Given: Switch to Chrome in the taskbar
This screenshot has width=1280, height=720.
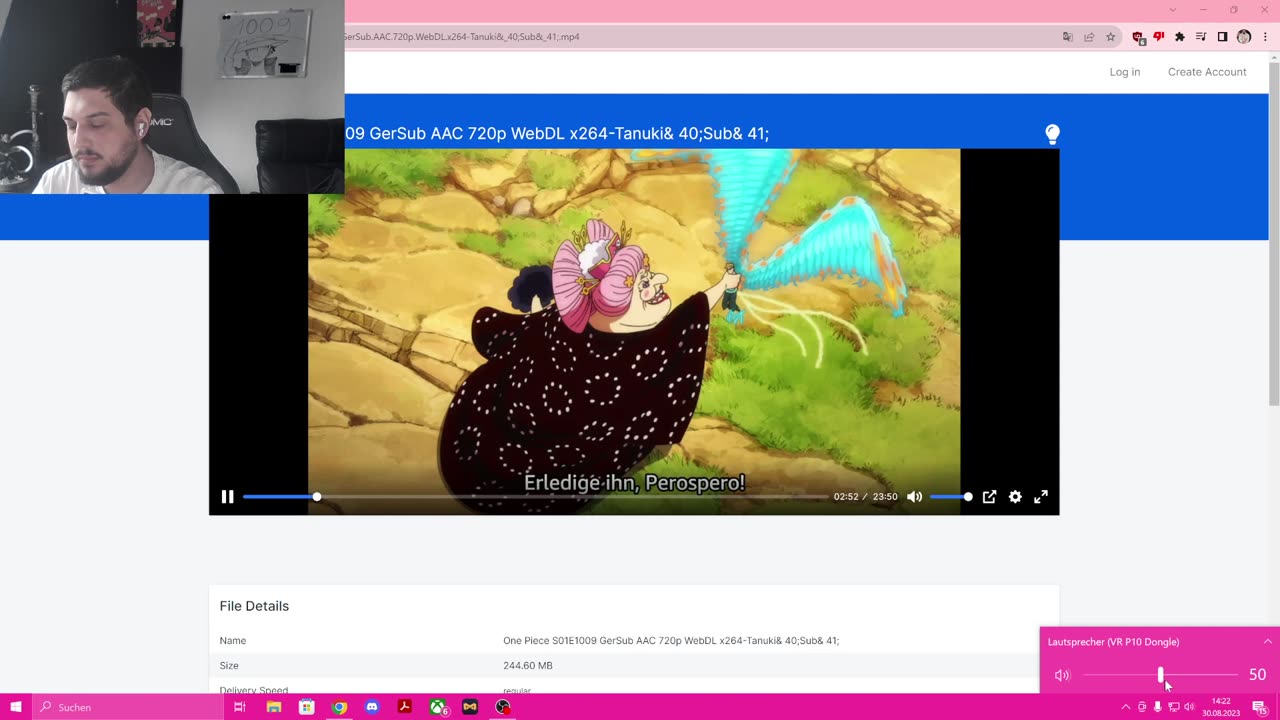Looking at the screenshot, I should 339,707.
